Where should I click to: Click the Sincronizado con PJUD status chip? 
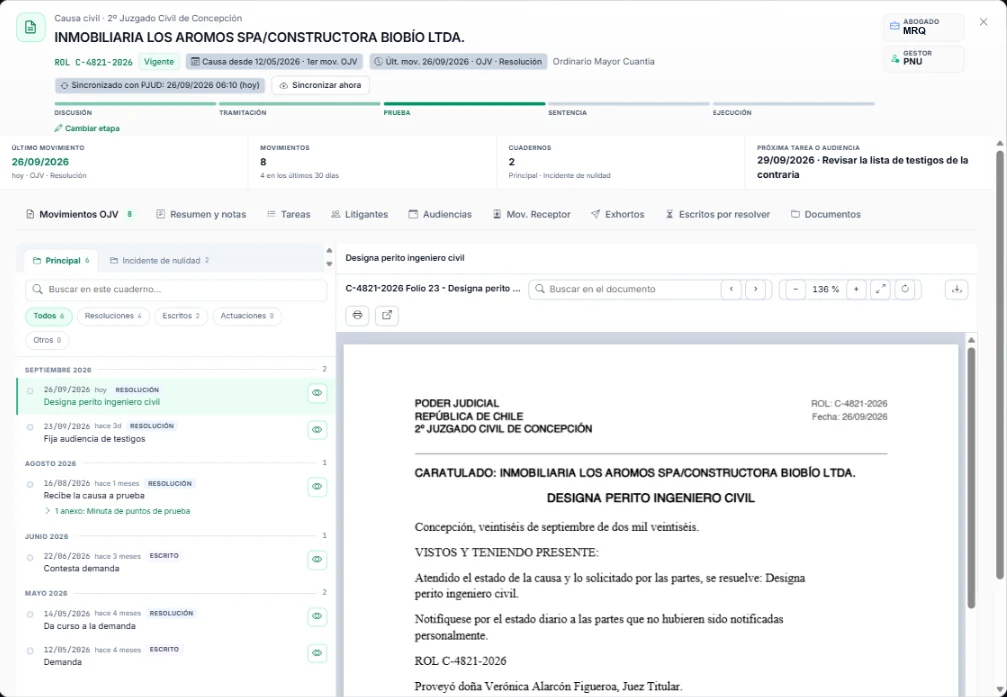pos(160,85)
